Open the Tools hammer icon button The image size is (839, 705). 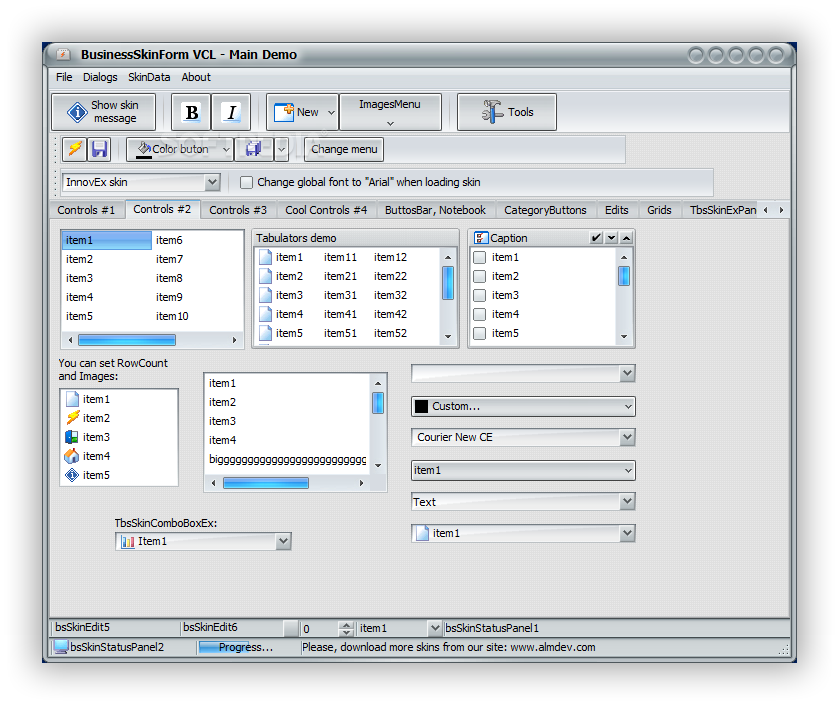(x=492, y=112)
